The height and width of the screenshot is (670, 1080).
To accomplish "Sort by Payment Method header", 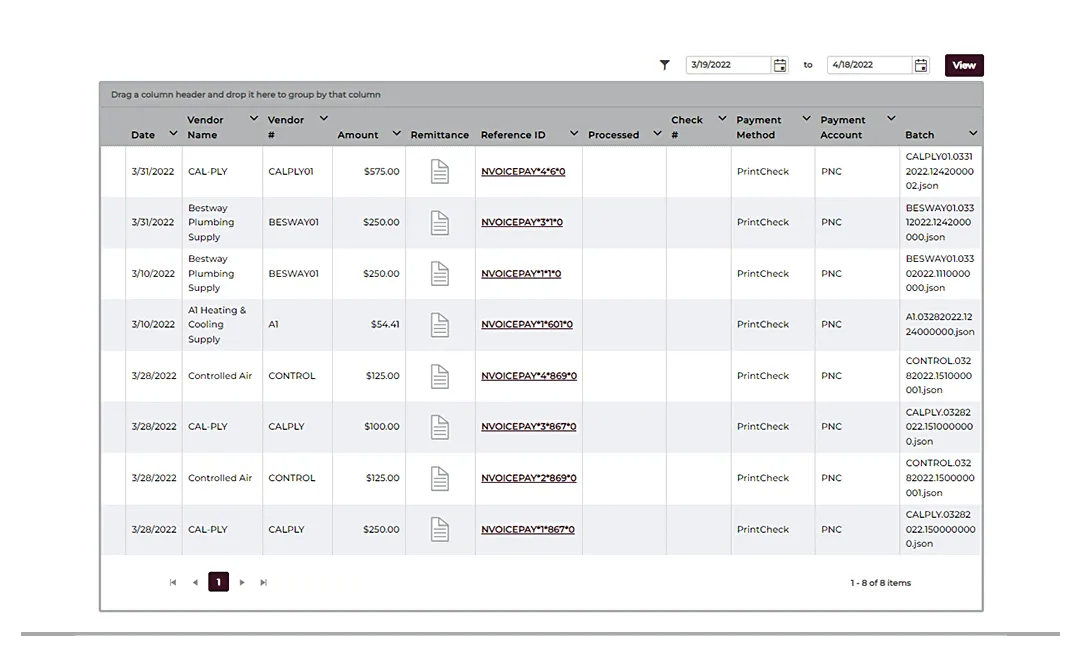I will pyautogui.click(x=758, y=127).
